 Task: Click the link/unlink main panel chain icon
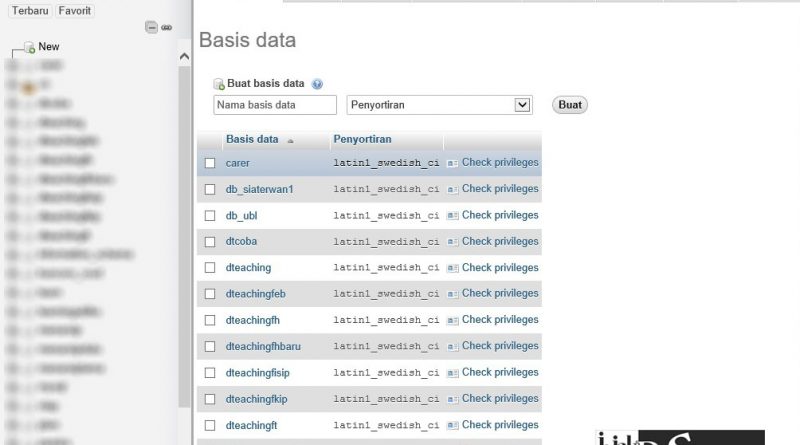point(166,28)
